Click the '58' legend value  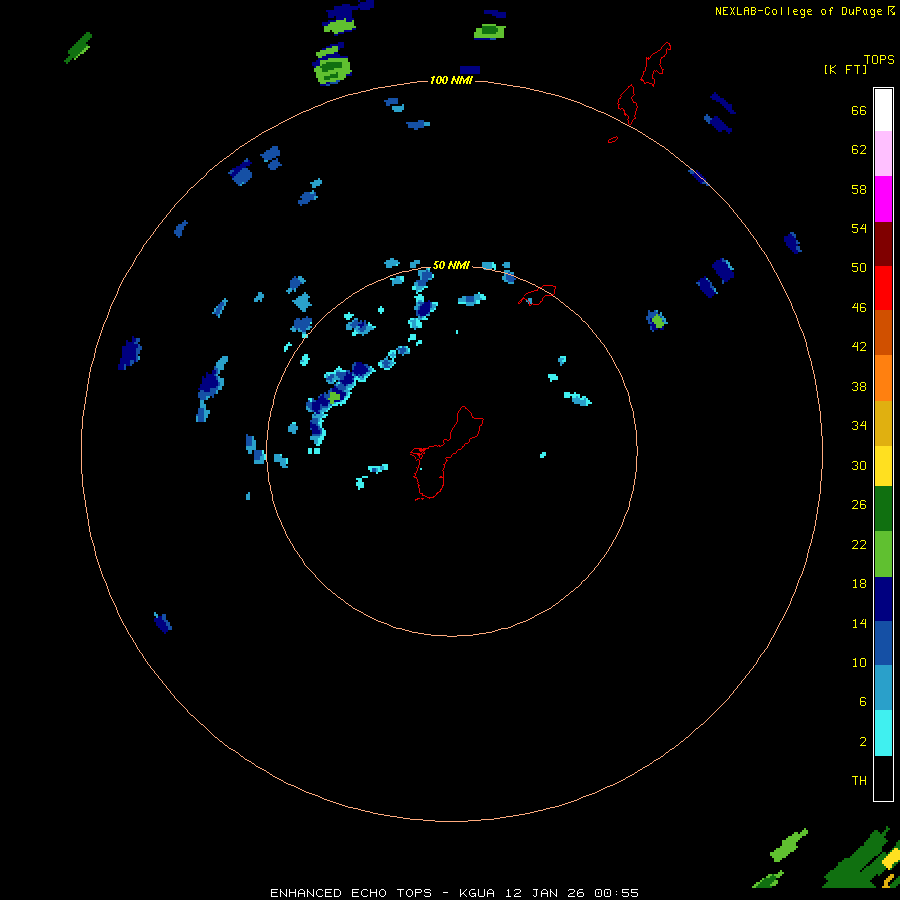tap(859, 189)
